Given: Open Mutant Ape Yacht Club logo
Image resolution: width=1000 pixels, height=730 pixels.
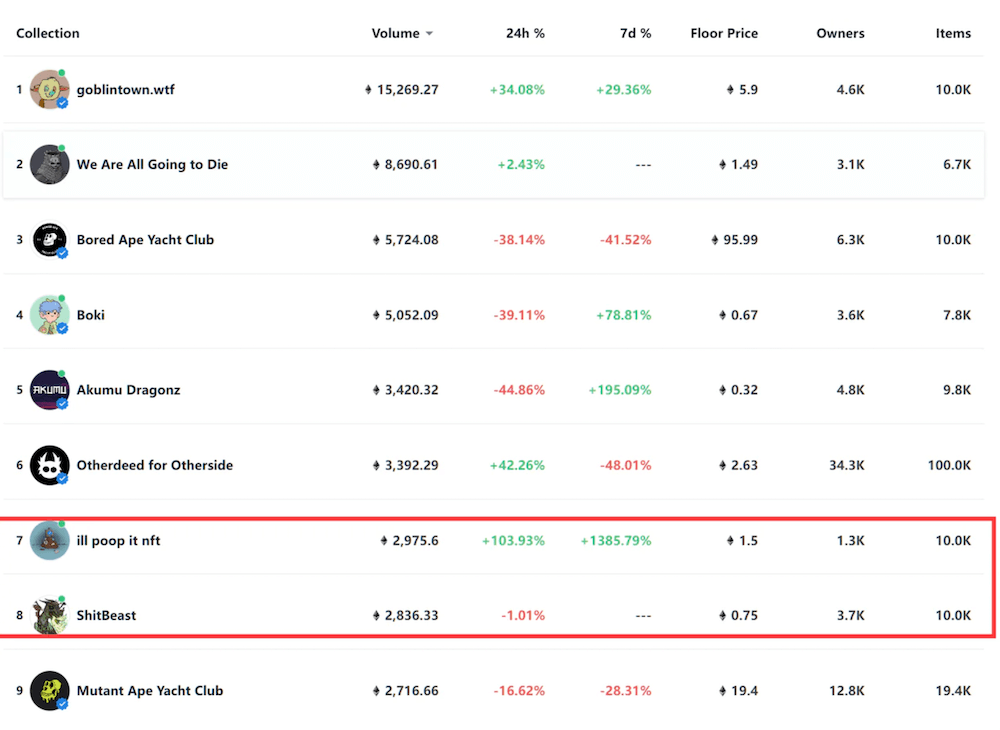Looking at the screenshot, I should click(50, 690).
